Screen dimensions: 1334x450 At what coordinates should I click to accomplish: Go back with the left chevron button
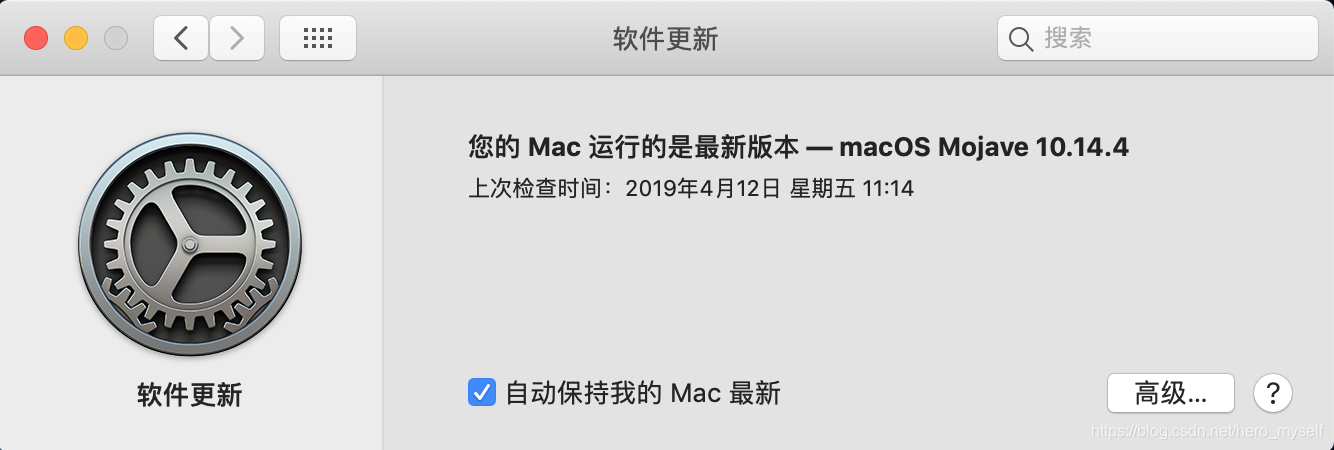[181, 38]
